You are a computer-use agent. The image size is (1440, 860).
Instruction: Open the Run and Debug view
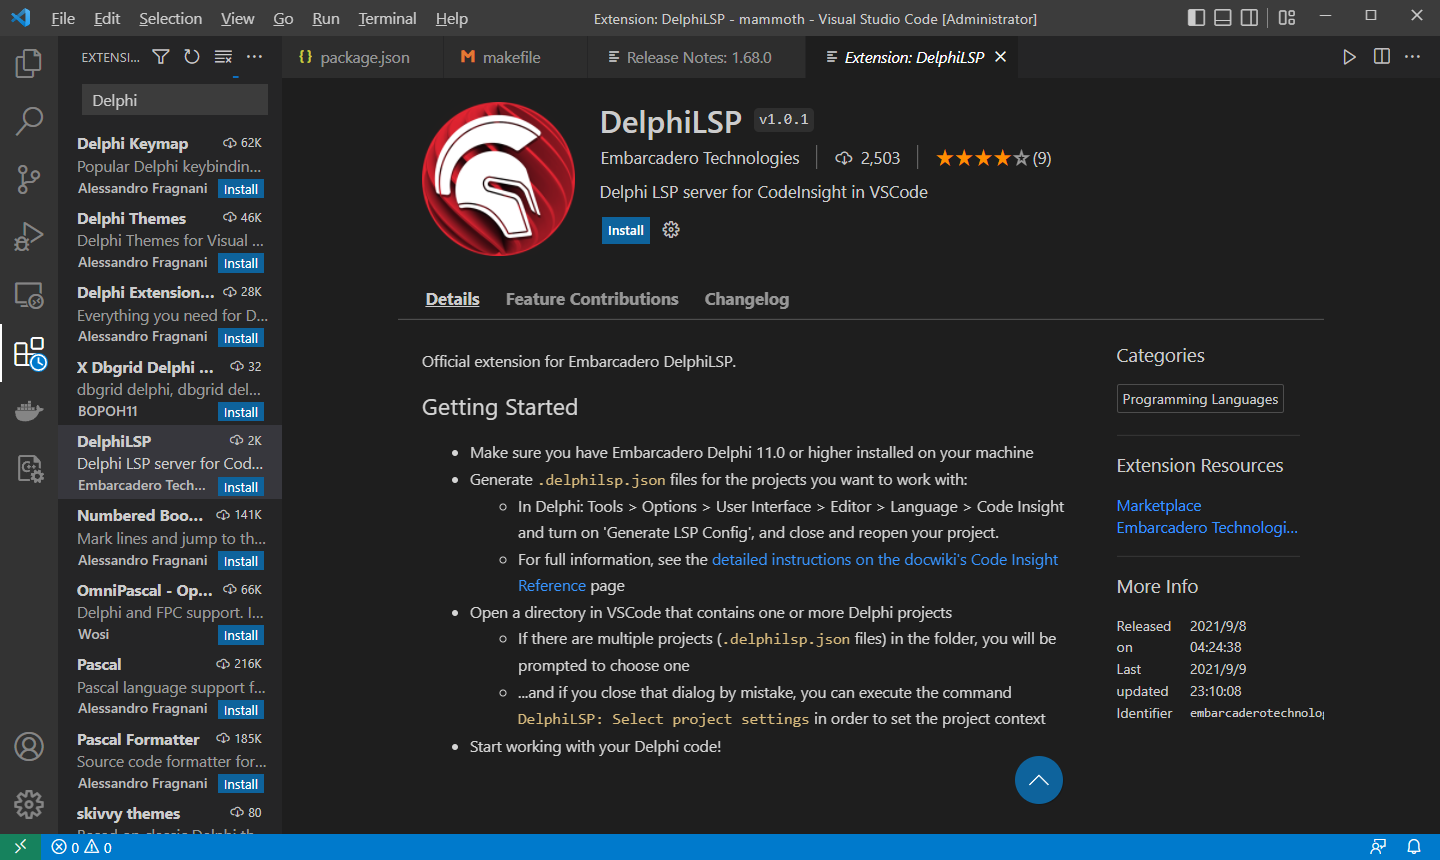coord(29,237)
